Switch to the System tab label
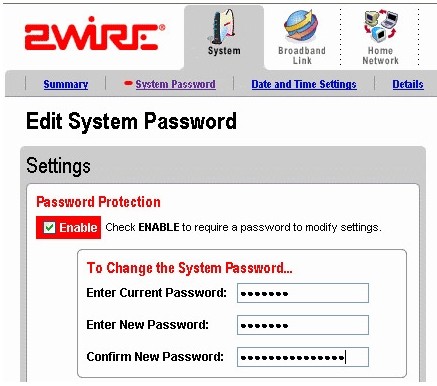This screenshot has height=386, width=437. pos(224,51)
